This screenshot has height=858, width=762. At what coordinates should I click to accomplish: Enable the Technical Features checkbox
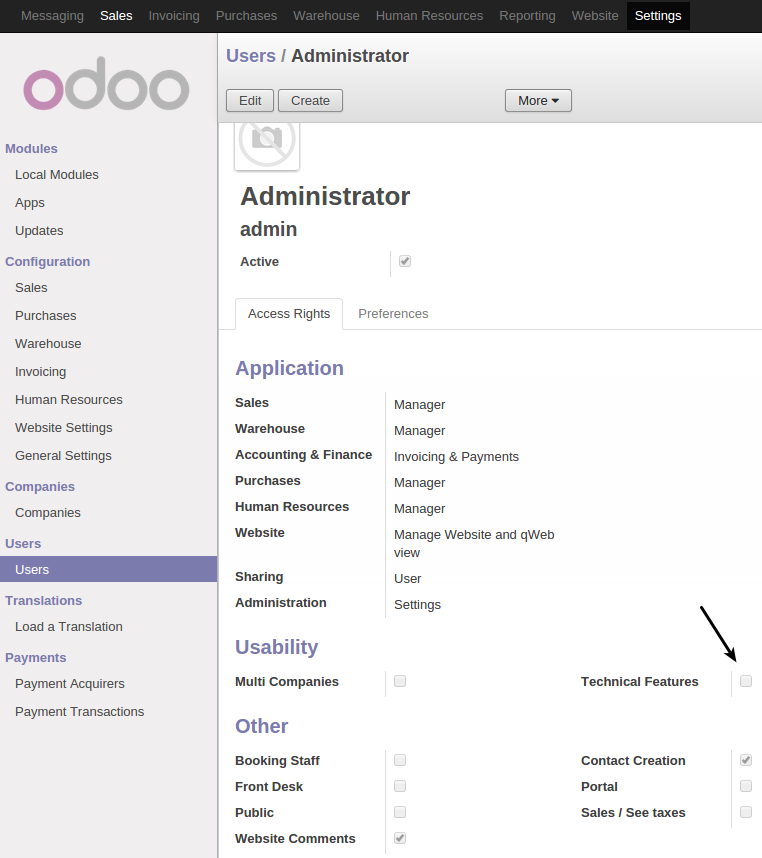(746, 681)
